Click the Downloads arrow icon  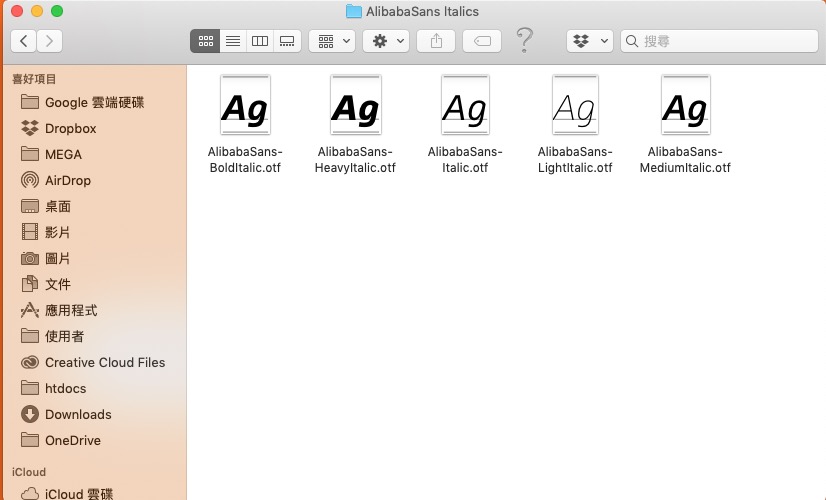[30, 414]
